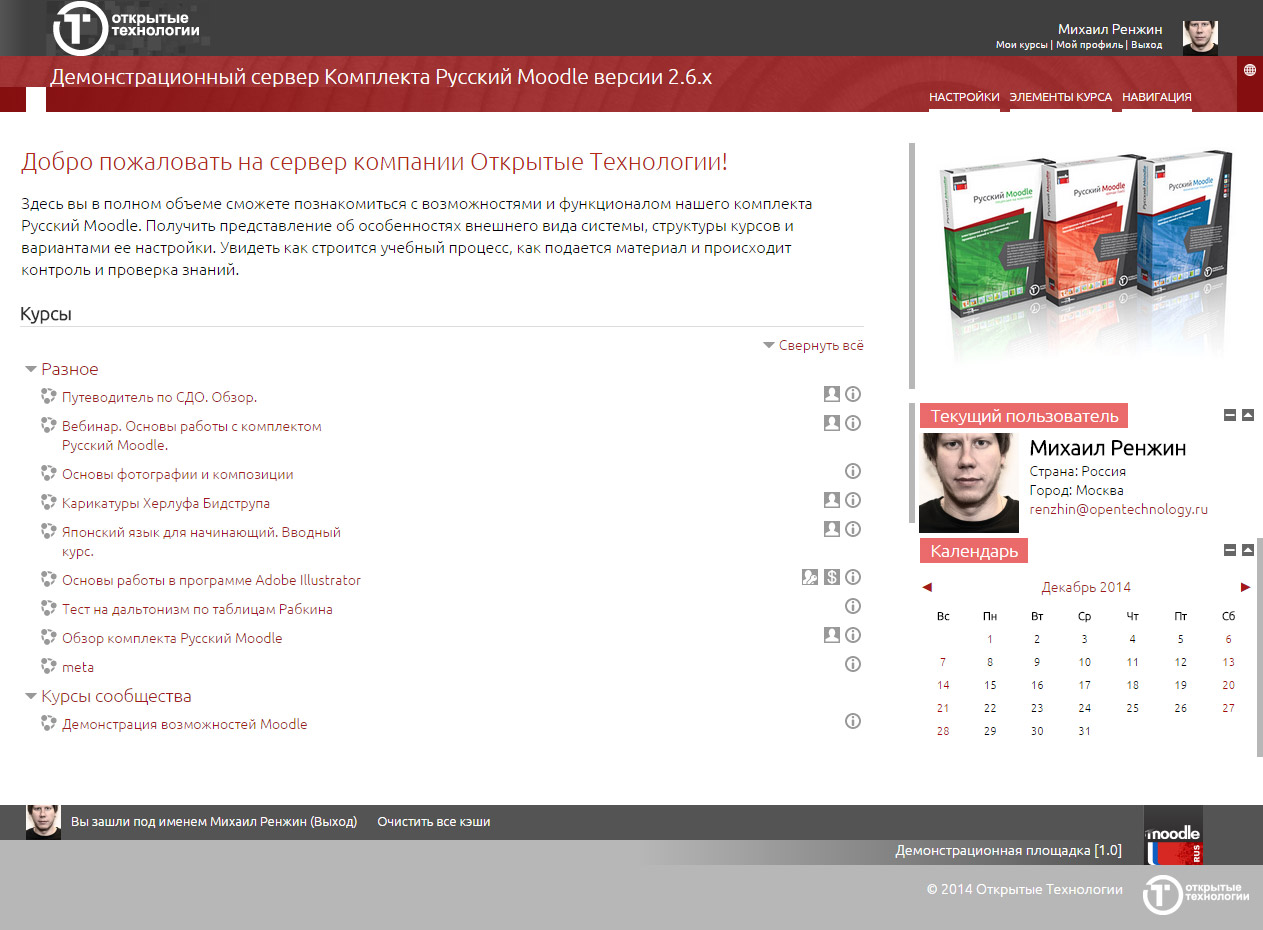The width and height of the screenshot is (1263, 930).
Task: Open course Основы фотографии и композиции
Action: [x=177, y=474]
